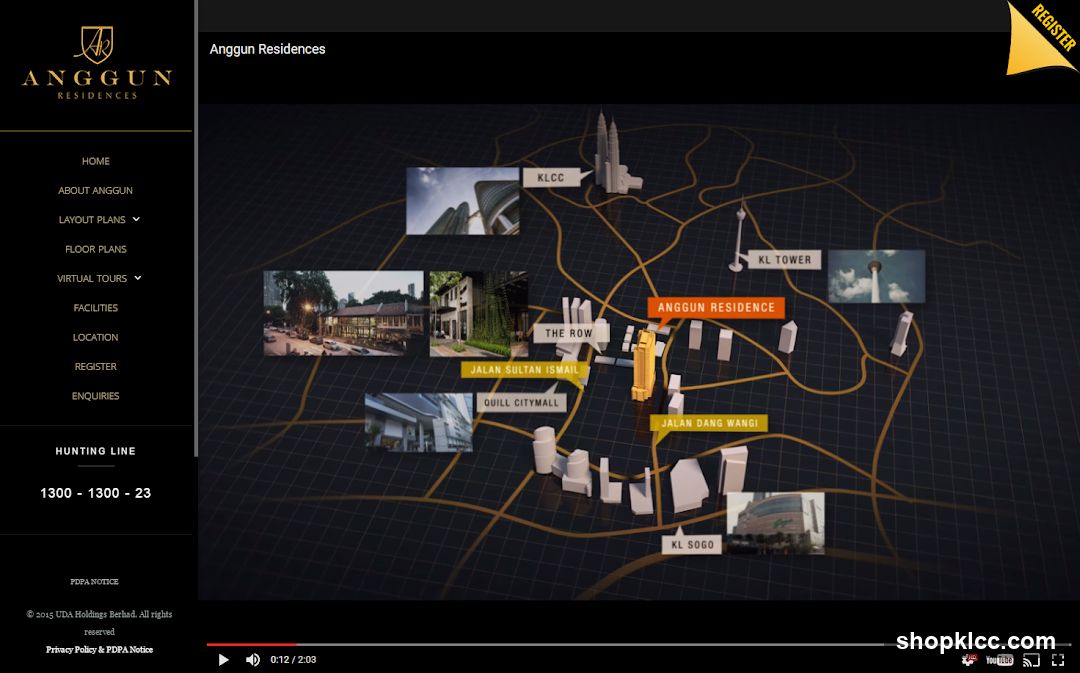Expand the VIRTUAL TOURS chevron
The image size is (1080, 673).
click(138, 278)
